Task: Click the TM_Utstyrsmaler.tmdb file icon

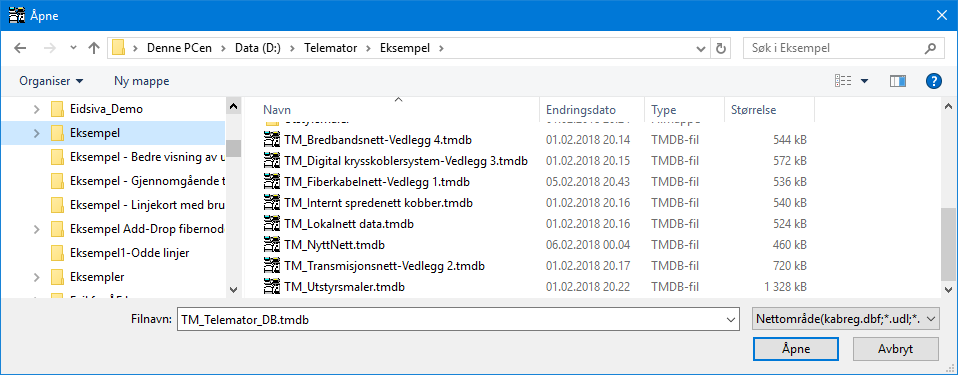Action: pos(271,286)
